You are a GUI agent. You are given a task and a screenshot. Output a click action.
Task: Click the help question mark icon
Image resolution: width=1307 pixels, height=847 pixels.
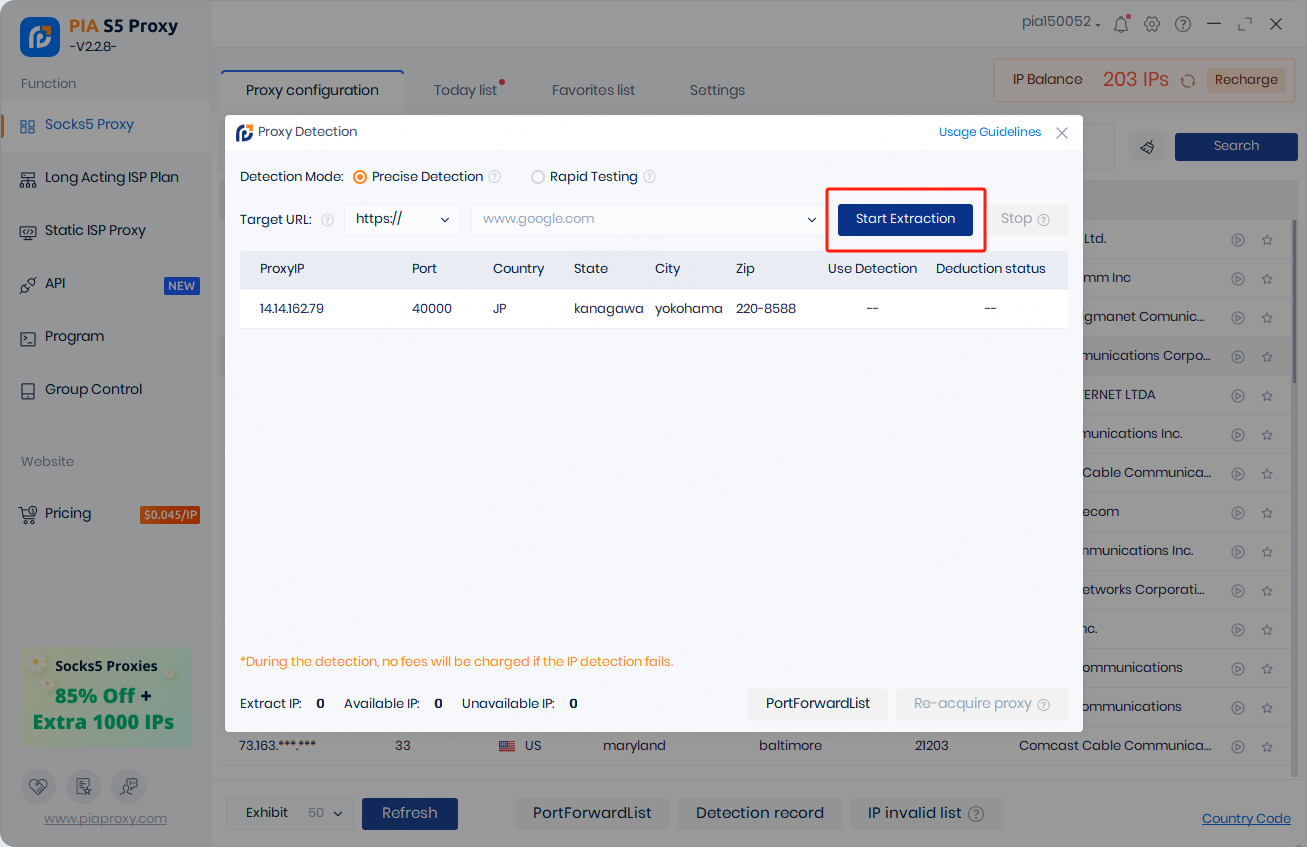[1183, 24]
